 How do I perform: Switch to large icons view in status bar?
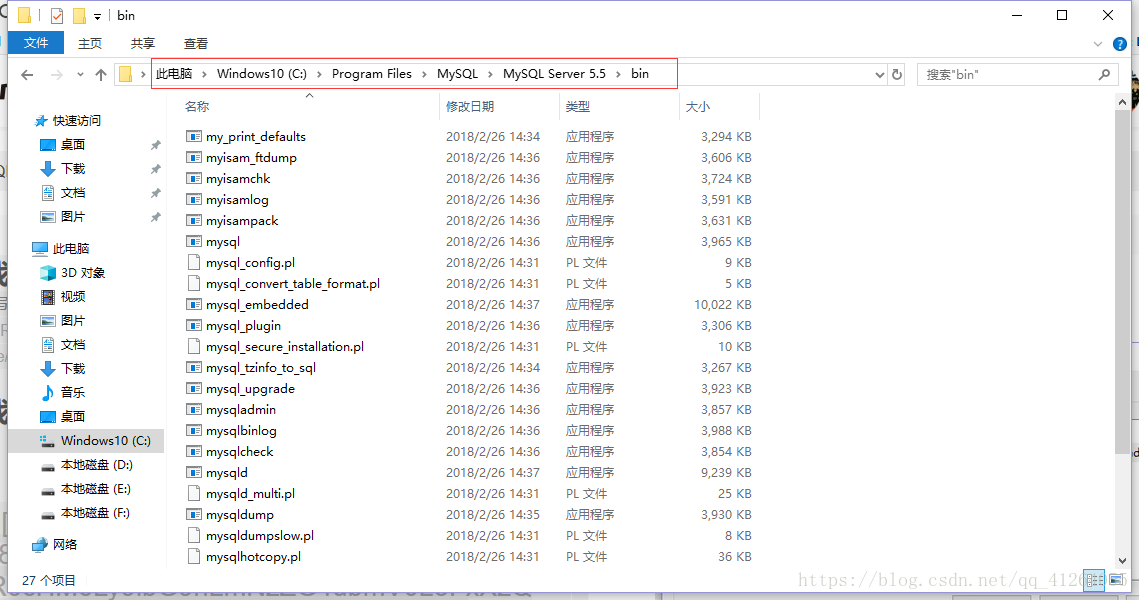pyautogui.click(x=1116, y=580)
